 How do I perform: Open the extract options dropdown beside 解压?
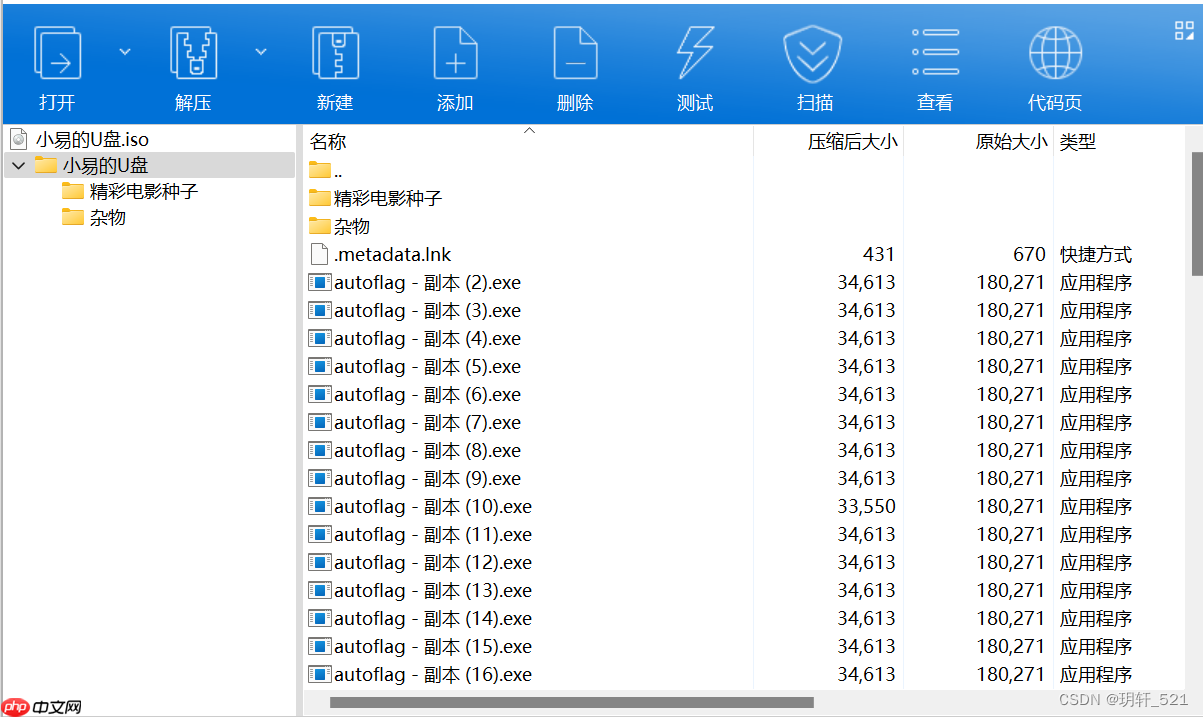pyautogui.click(x=259, y=52)
